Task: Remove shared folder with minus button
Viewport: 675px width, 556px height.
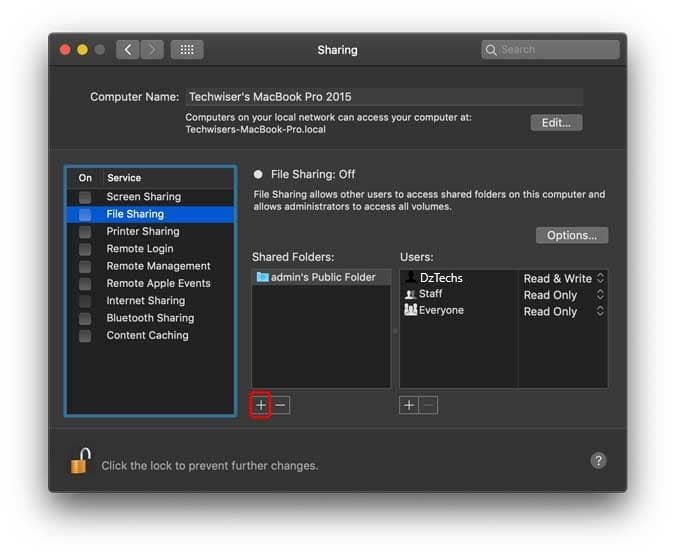Action: [x=280, y=405]
